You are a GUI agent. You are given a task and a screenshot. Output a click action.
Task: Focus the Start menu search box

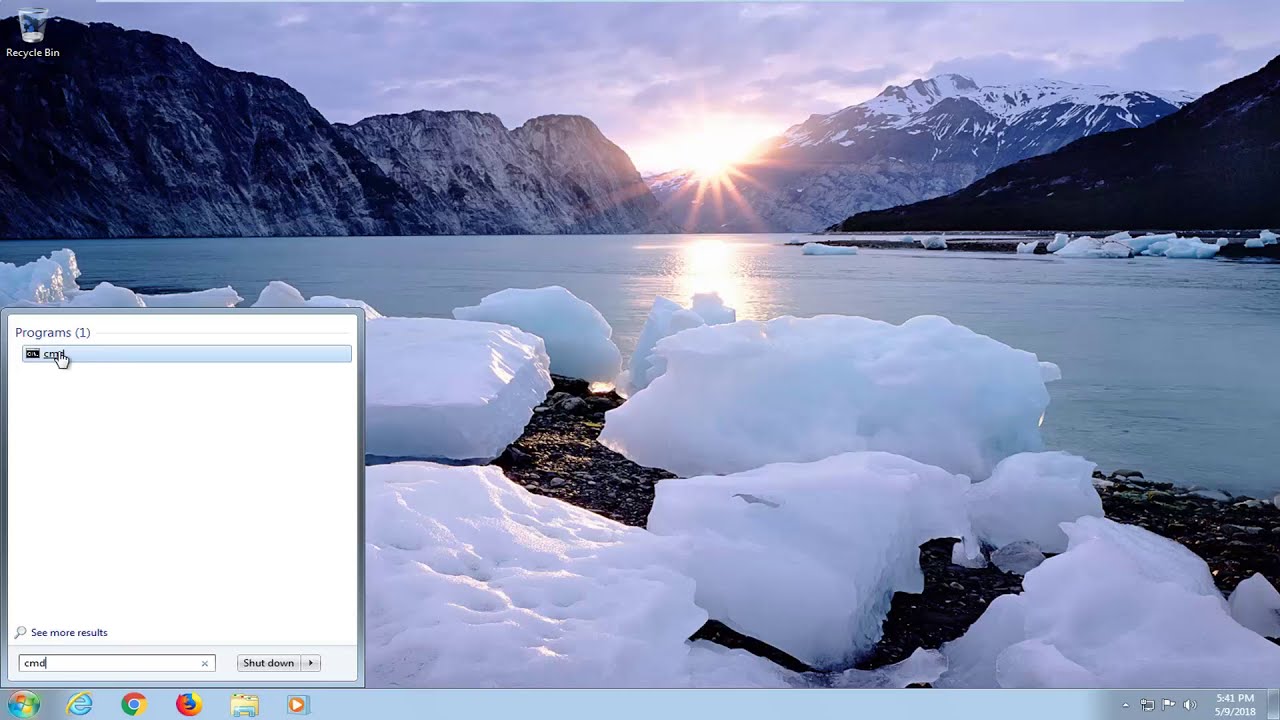(116, 663)
